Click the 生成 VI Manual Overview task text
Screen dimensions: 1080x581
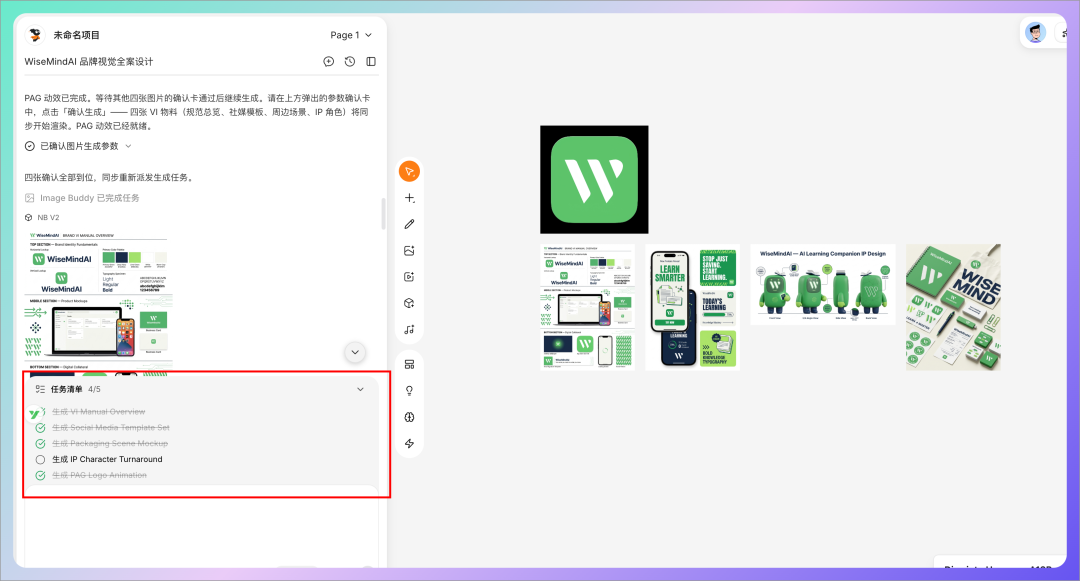[x=98, y=412]
